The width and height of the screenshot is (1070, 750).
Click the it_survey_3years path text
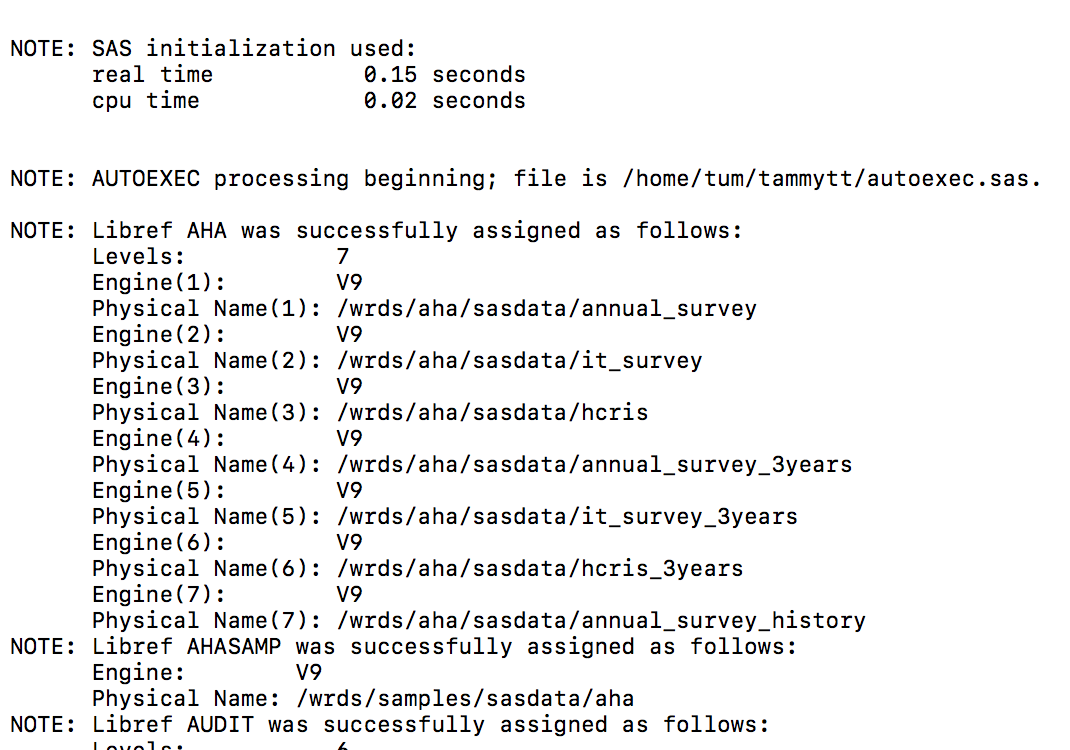[x=567, y=517]
